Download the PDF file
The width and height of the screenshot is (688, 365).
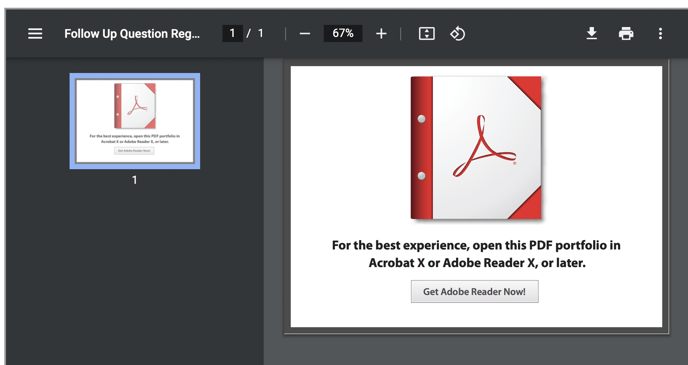[591, 34]
